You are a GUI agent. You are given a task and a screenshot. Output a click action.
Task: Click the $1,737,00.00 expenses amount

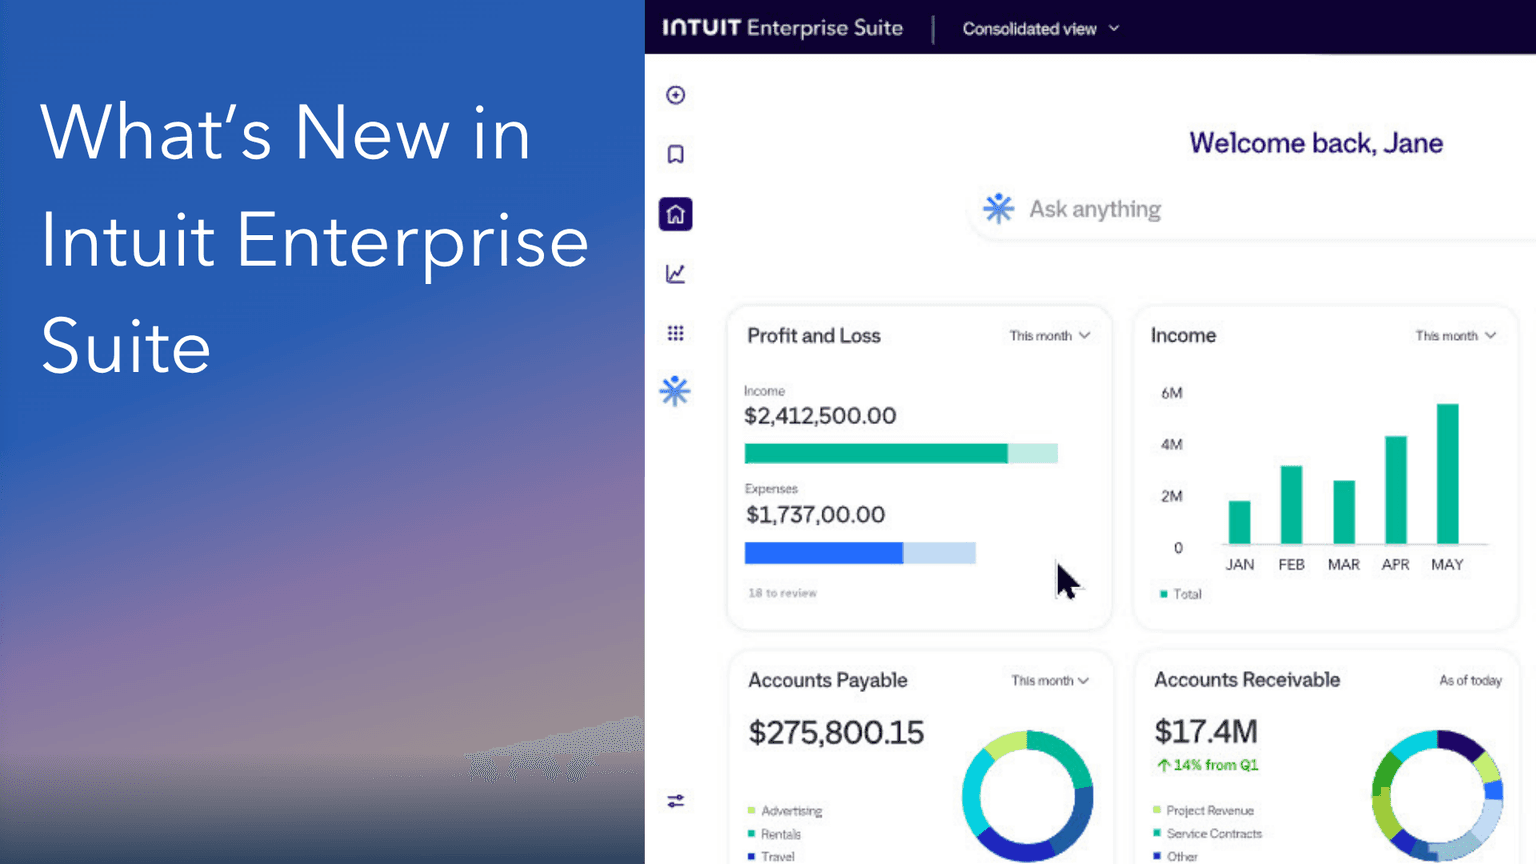coord(815,515)
